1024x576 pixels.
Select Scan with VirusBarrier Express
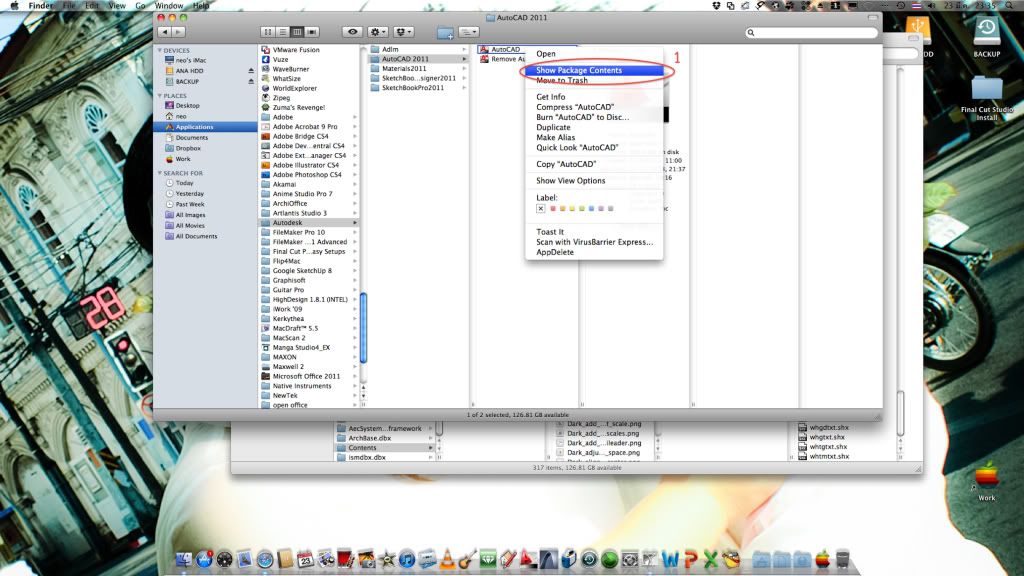click(594, 242)
